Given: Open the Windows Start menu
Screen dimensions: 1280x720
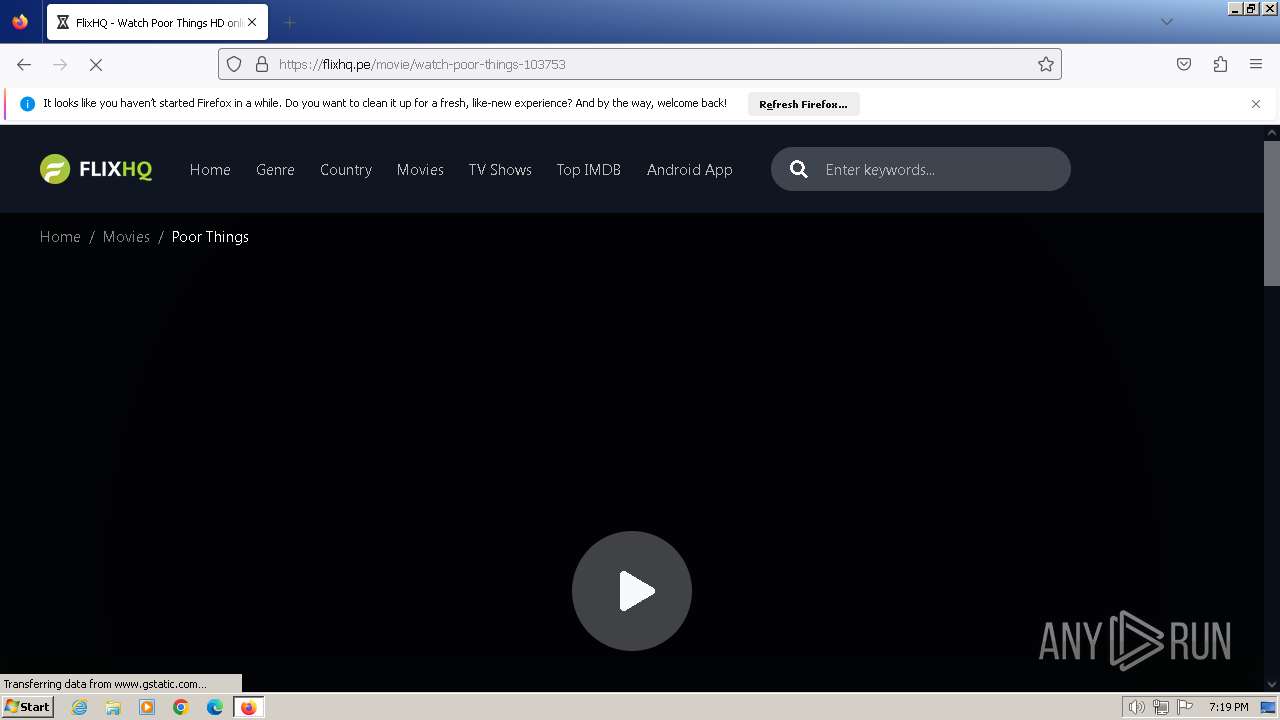Looking at the screenshot, I should coord(27,707).
